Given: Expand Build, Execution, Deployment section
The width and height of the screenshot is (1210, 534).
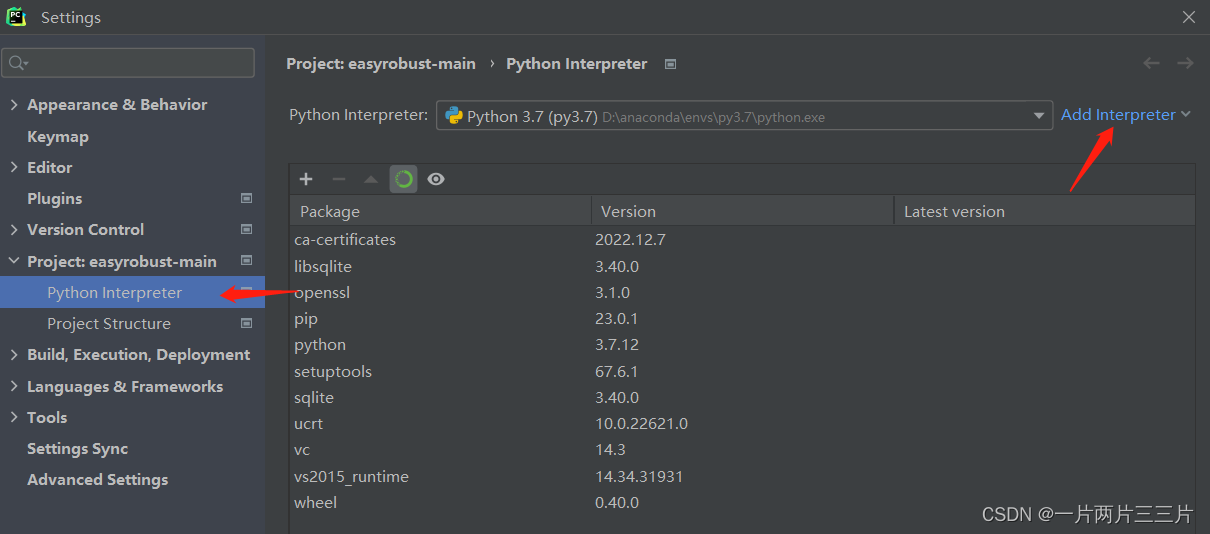Looking at the screenshot, I should pos(14,355).
